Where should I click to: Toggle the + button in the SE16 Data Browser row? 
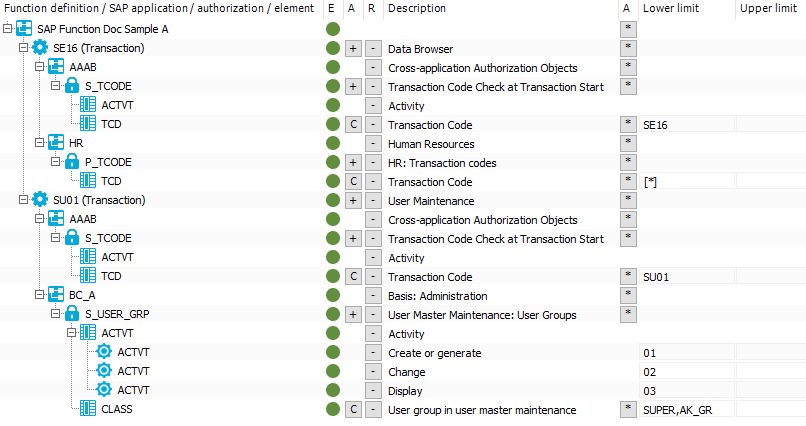pyautogui.click(x=353, y=48)
